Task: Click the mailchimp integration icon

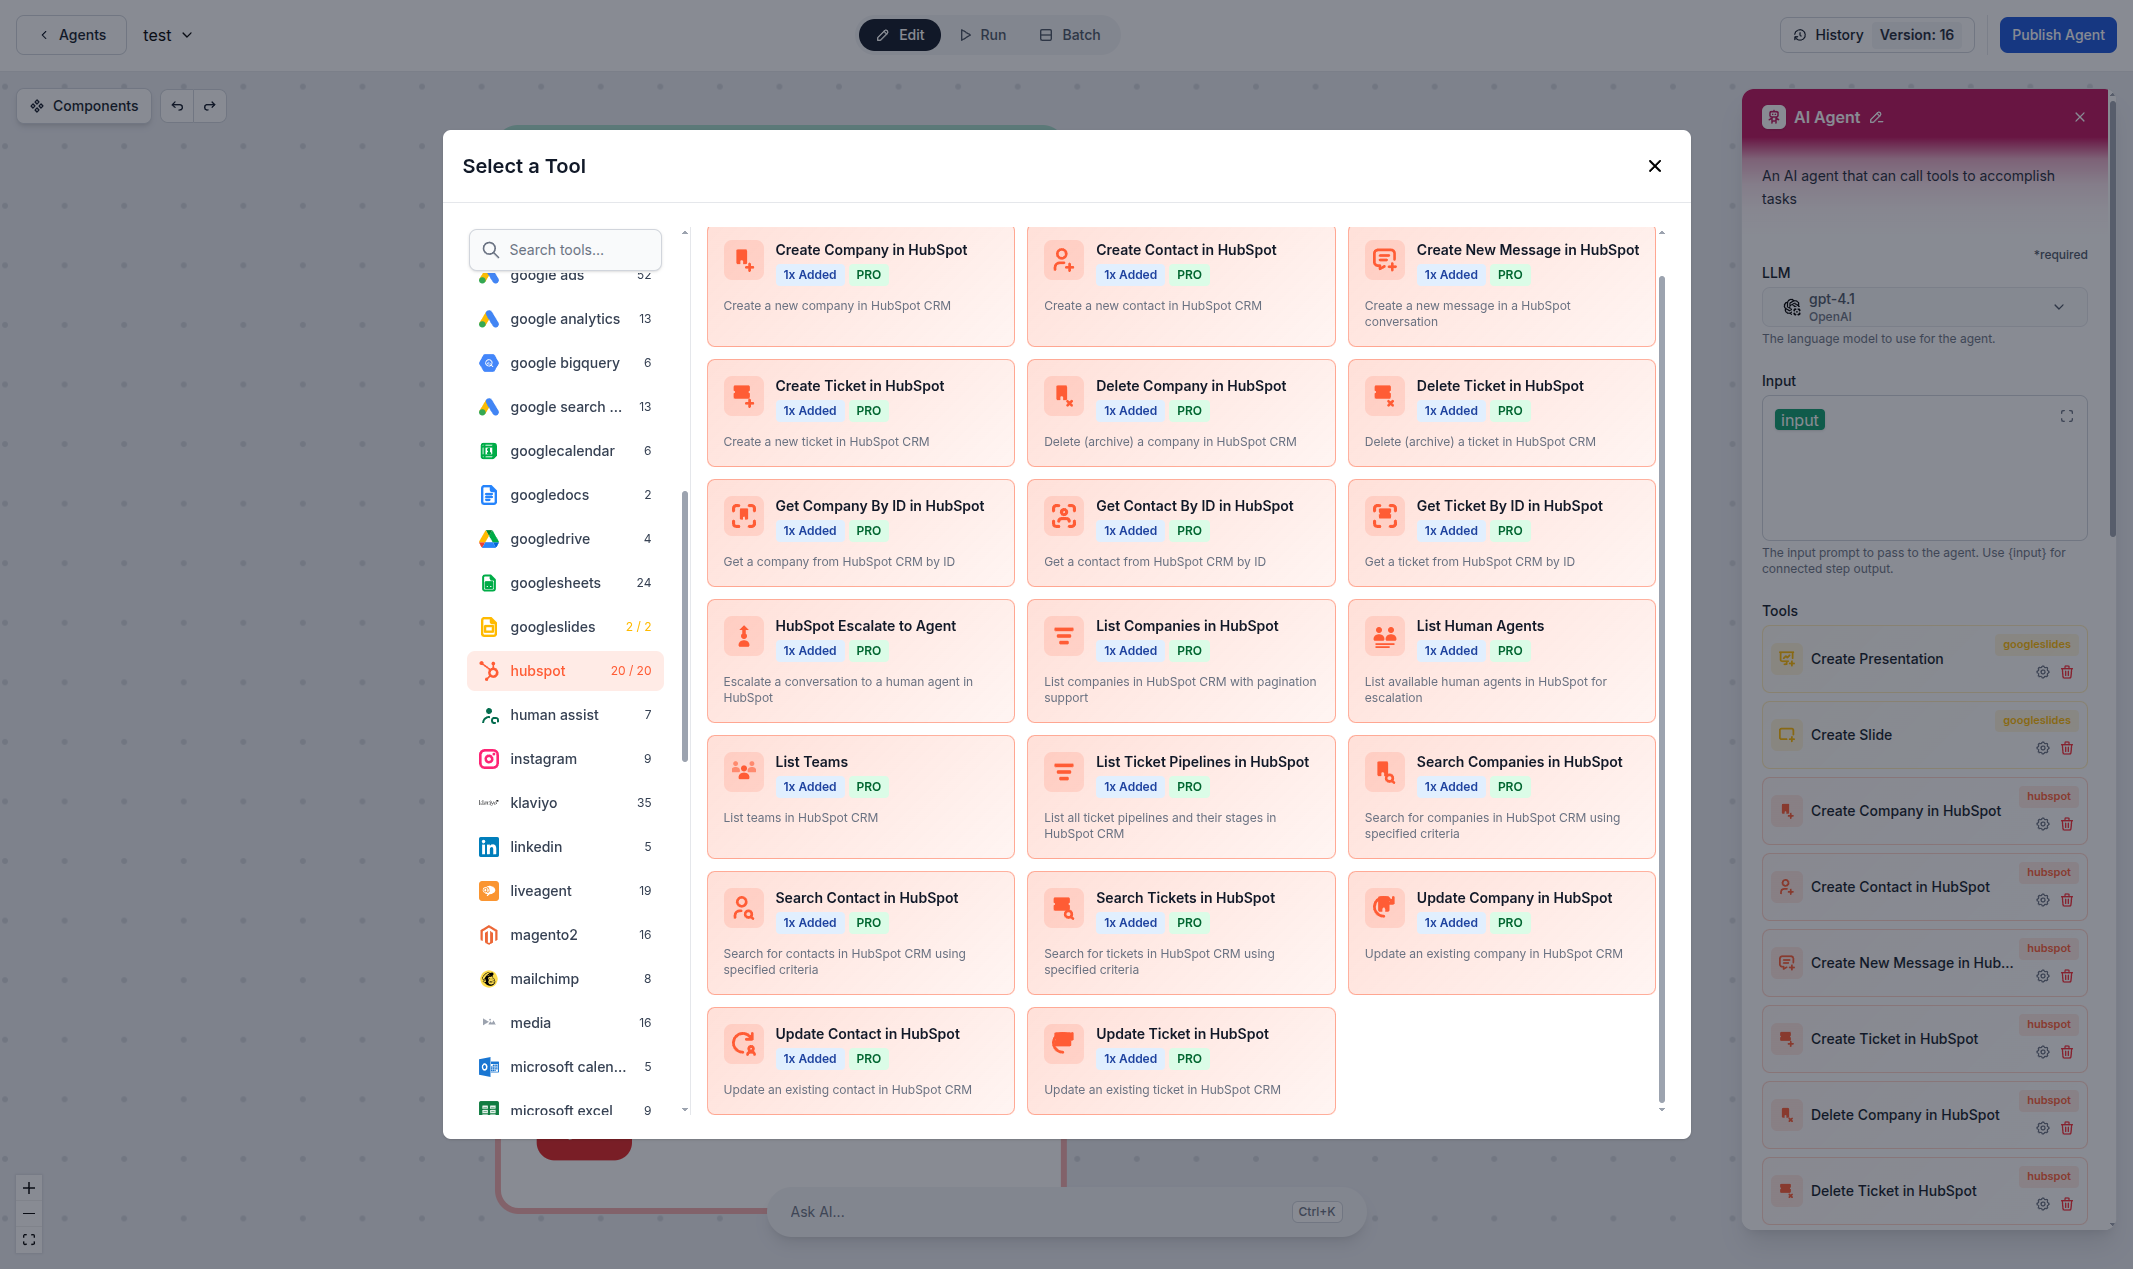Action: tap(488, 978)
